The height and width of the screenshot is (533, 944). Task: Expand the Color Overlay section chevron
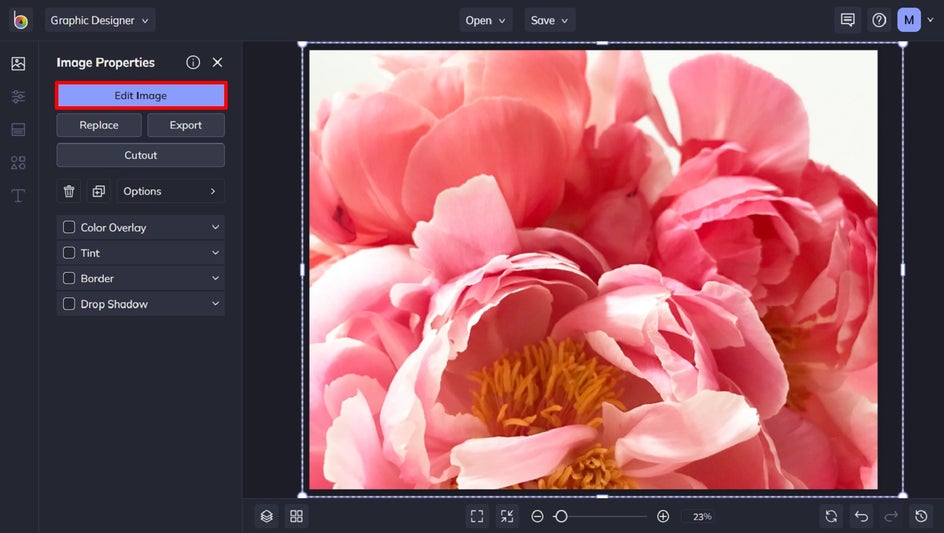215,227
